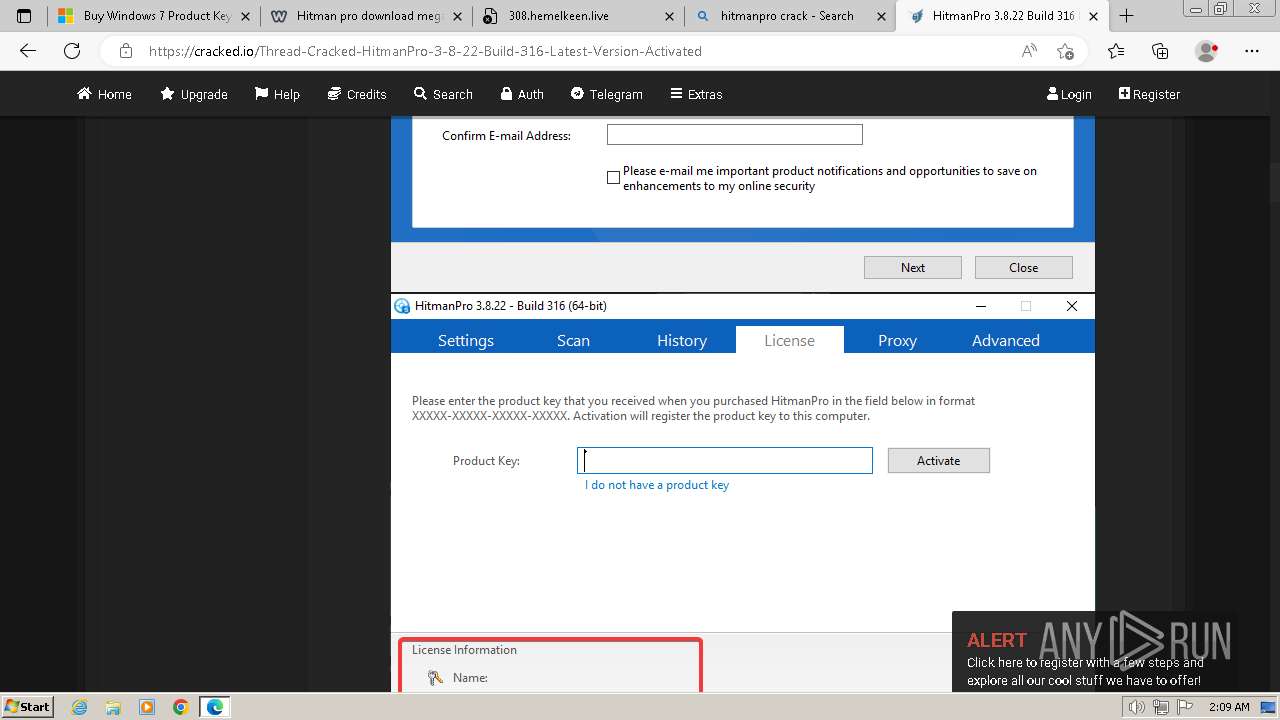
Task: Open the HitmanPro History tab
Action: point(682,340)
